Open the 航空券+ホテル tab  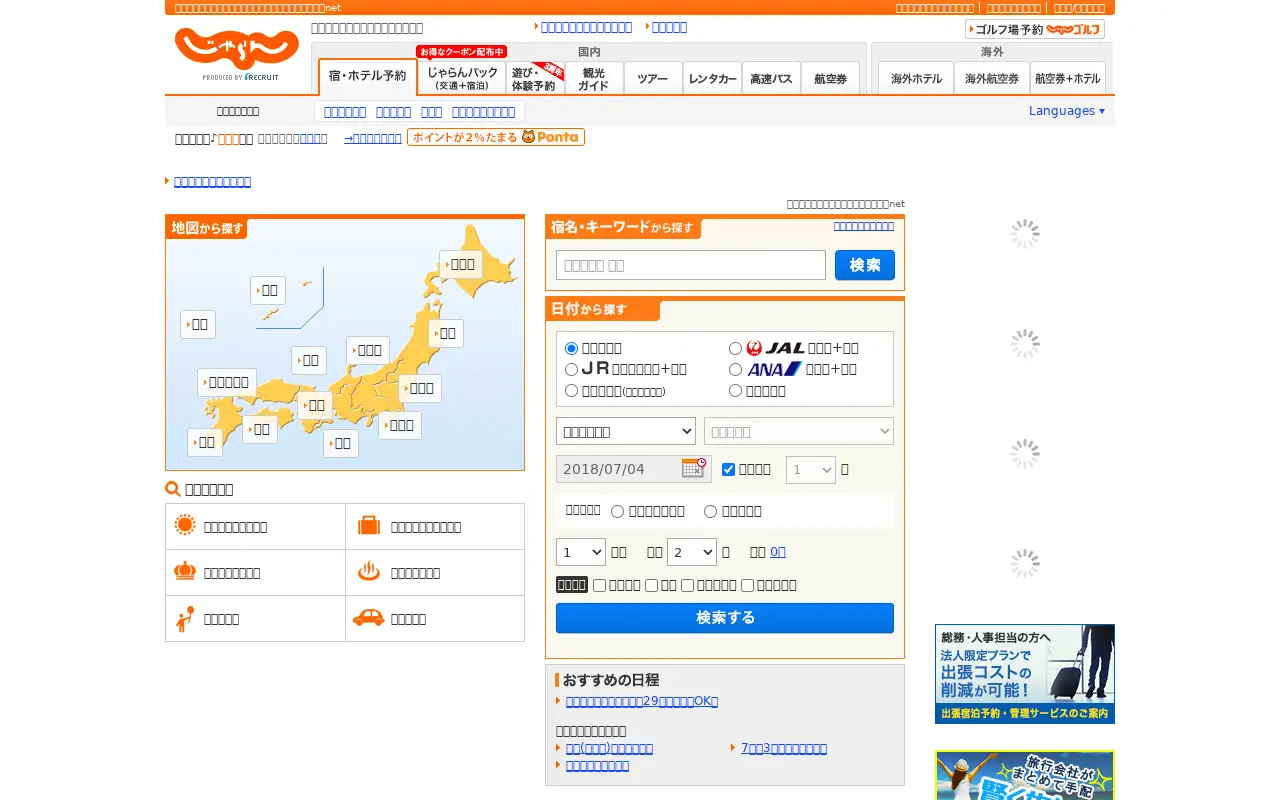1068,78
